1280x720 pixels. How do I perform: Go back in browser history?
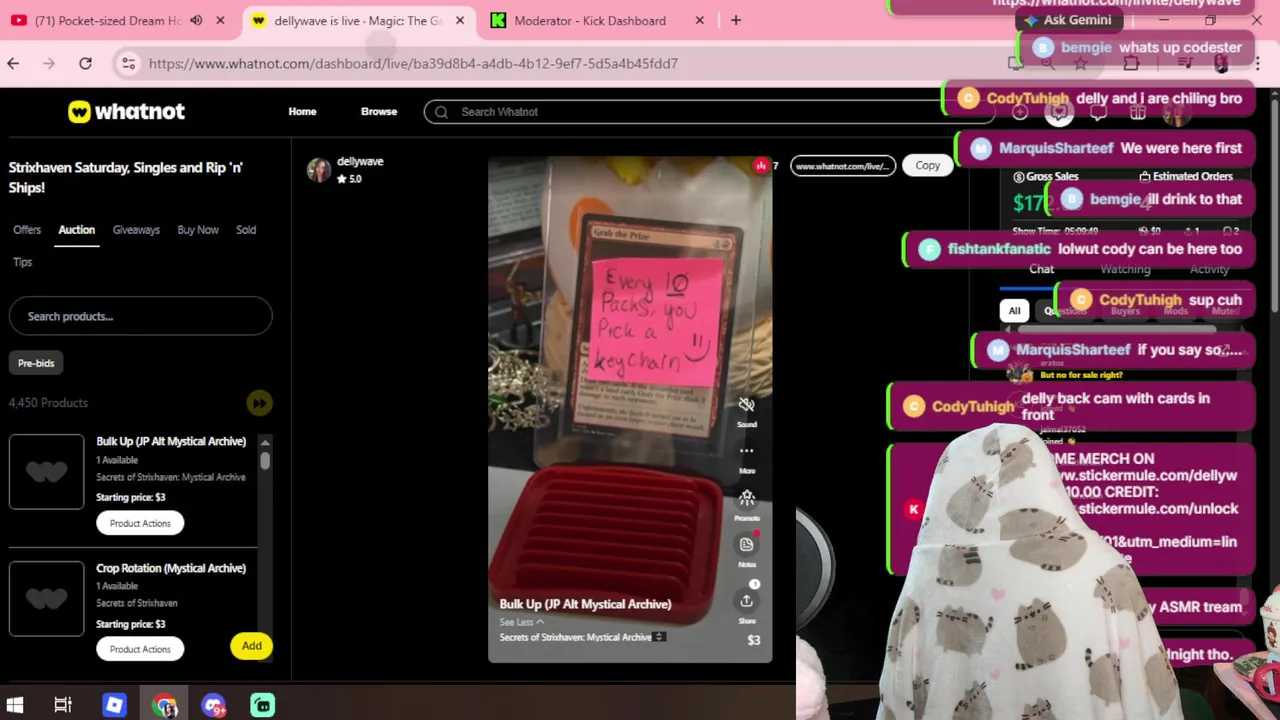pos(13,63)
